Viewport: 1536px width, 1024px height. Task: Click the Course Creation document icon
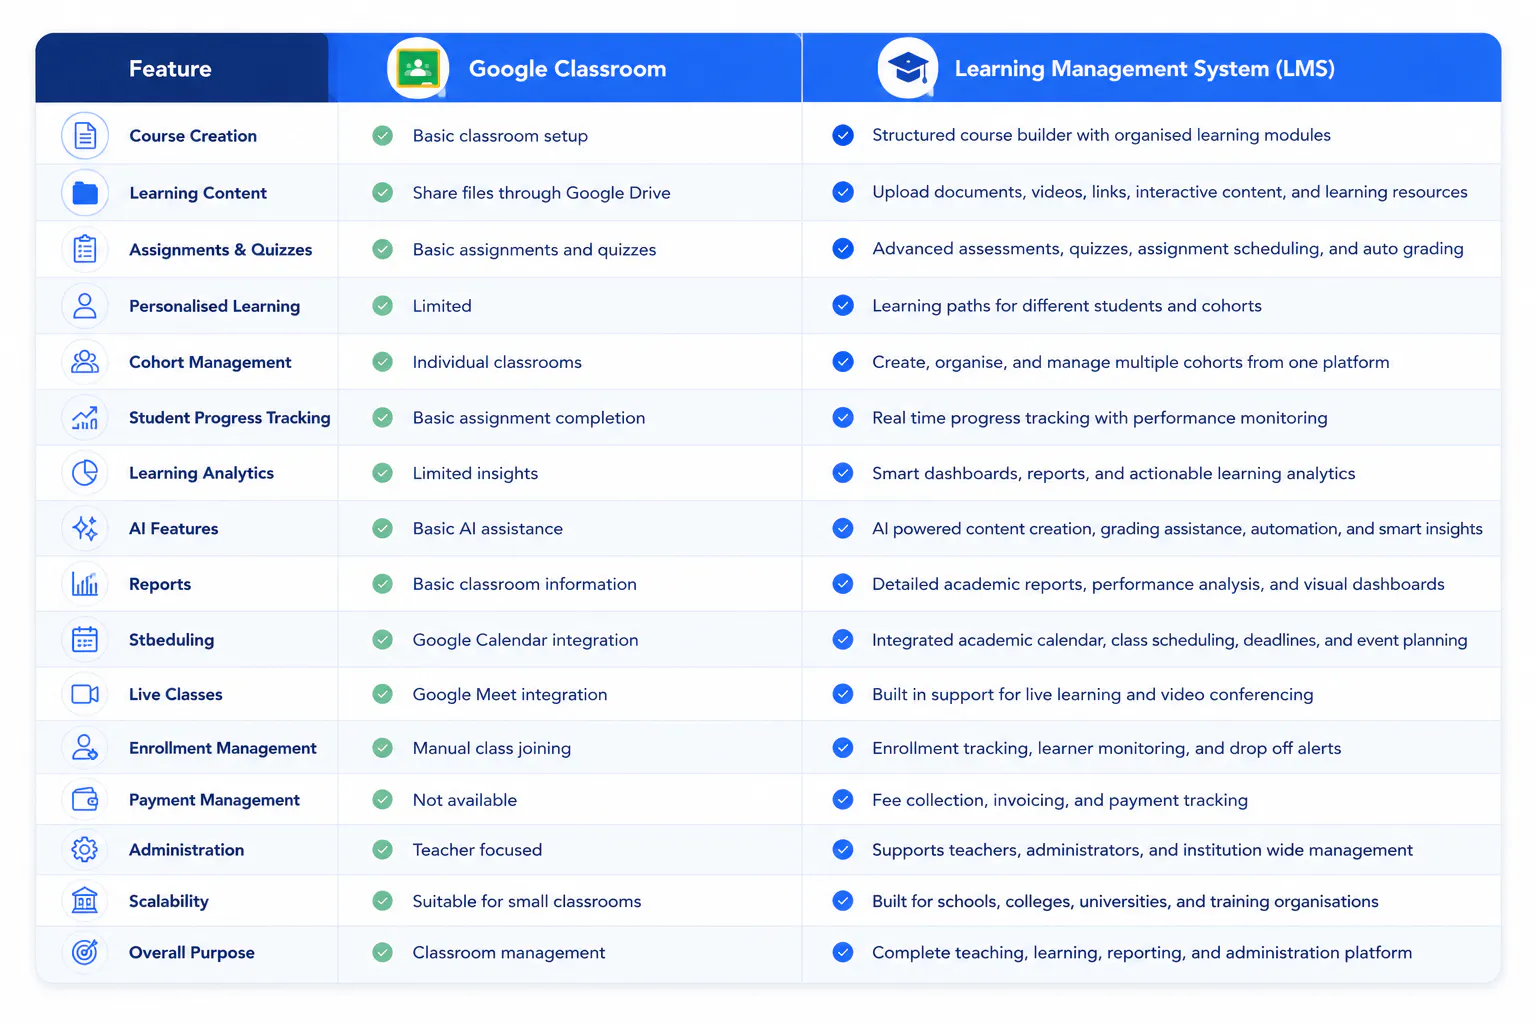(x=85, y=135)
